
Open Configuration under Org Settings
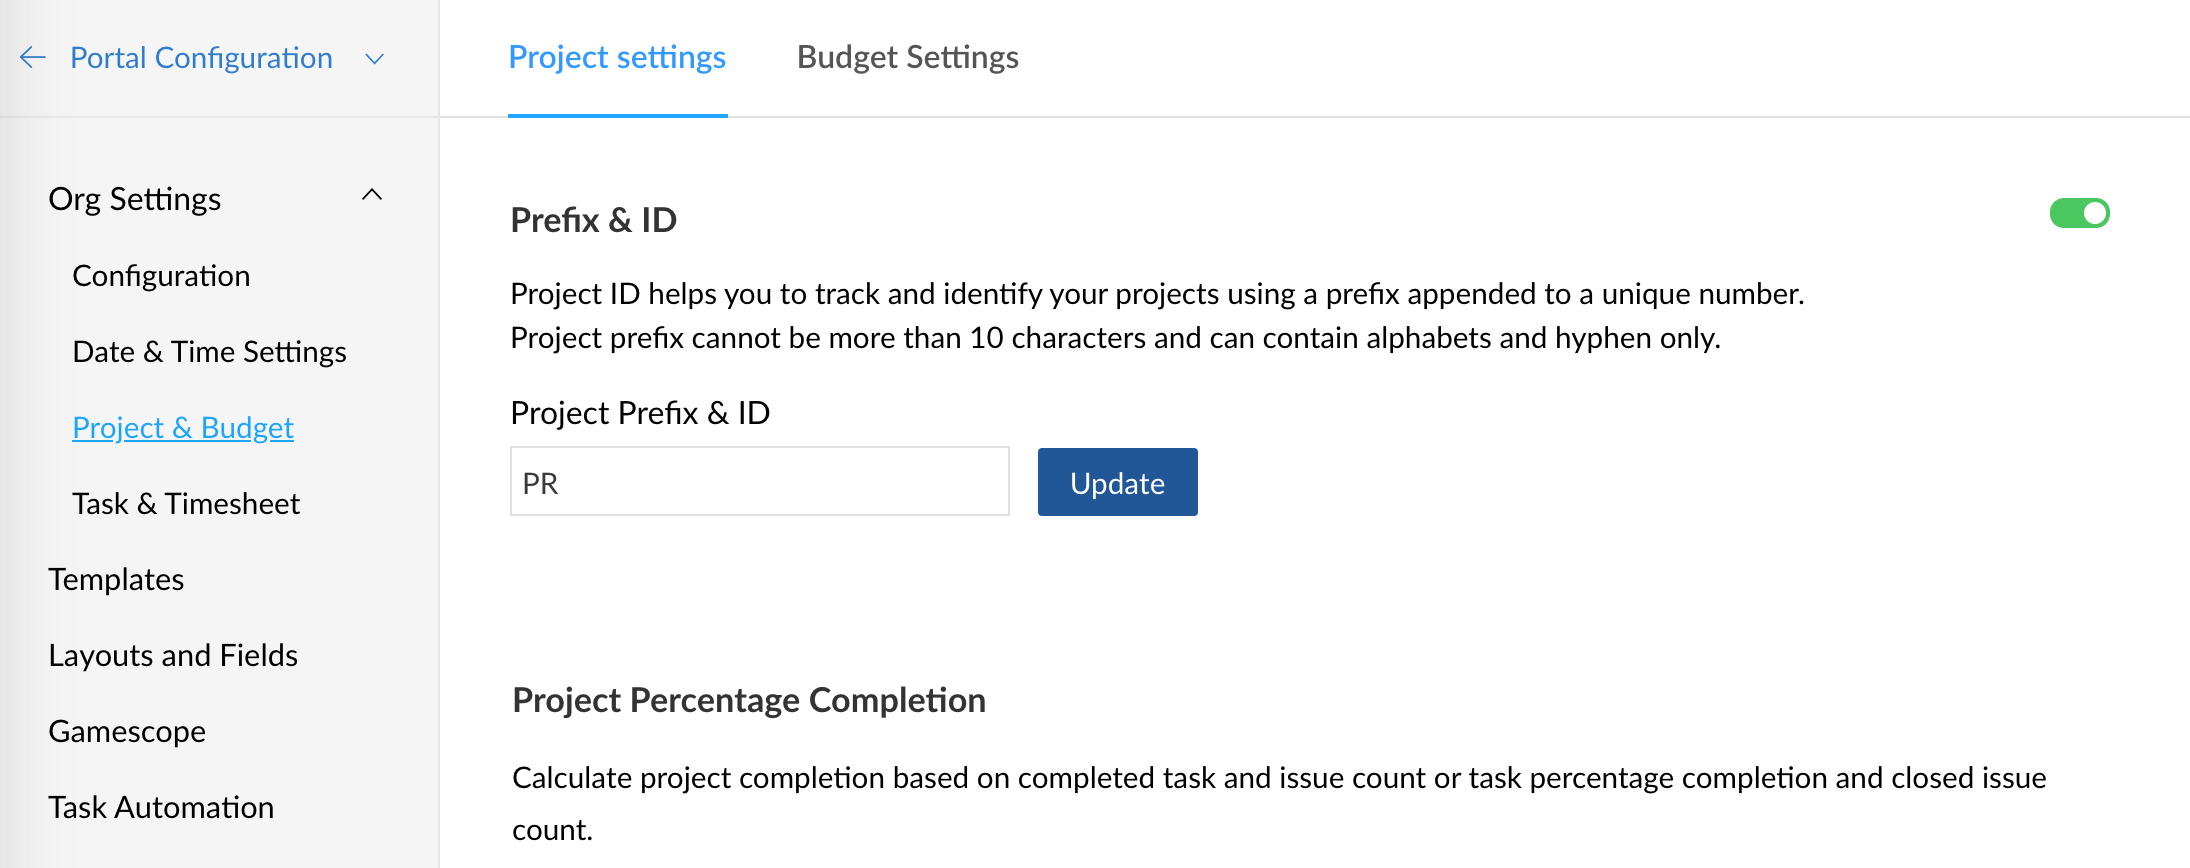tap(161, 276)
